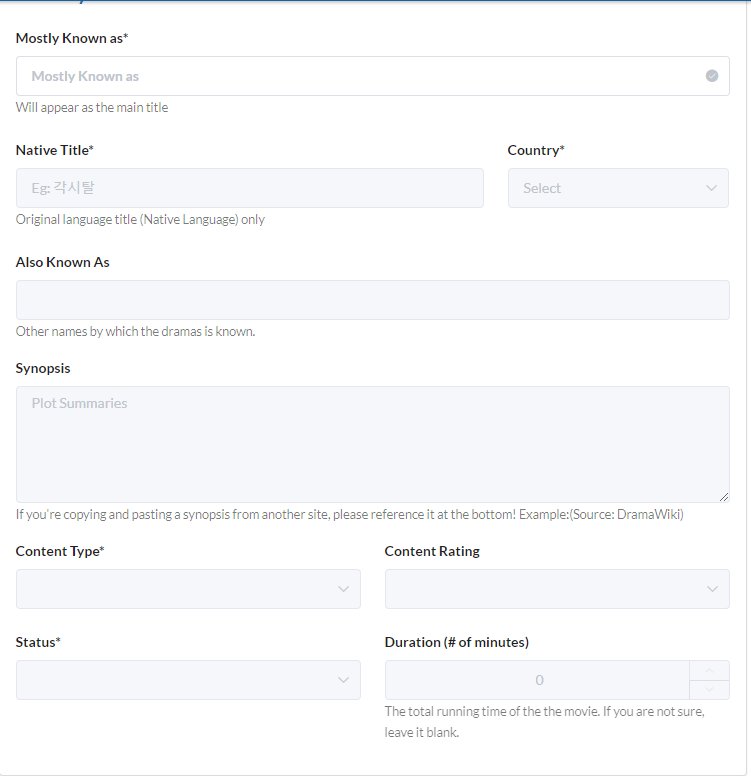Decrease Duration with the down stepper arrow
751x776 pixels.
709,689
